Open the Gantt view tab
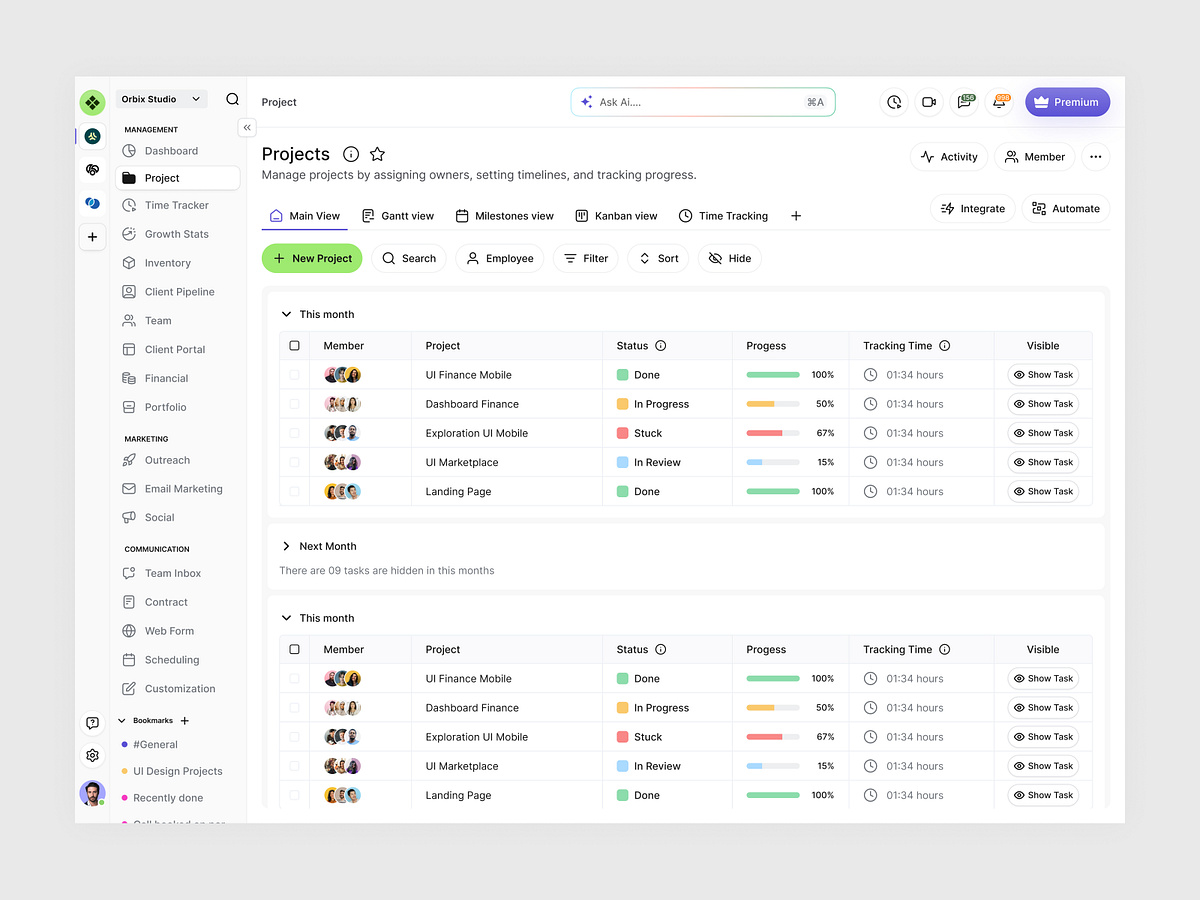The height and width of the screenshot is (900, 1200). tap(398, 215)
